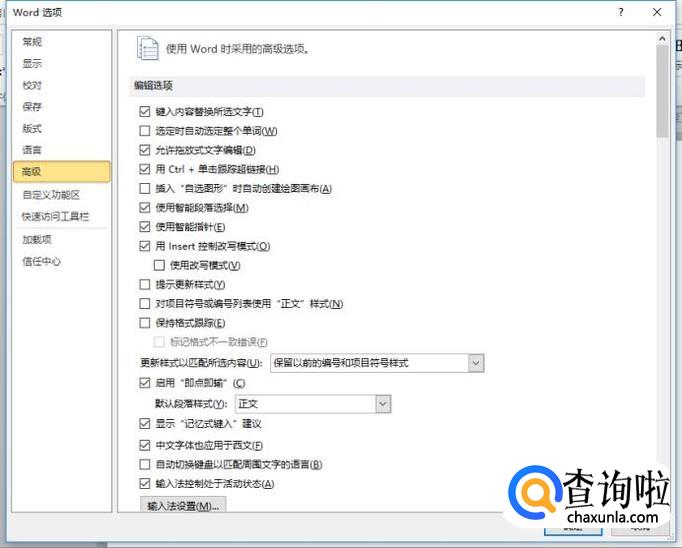The width and height of the screenshot is (682, 548).
Task: Toggle 输入法控制处于活动状态 checkbox
Action: 145,484
